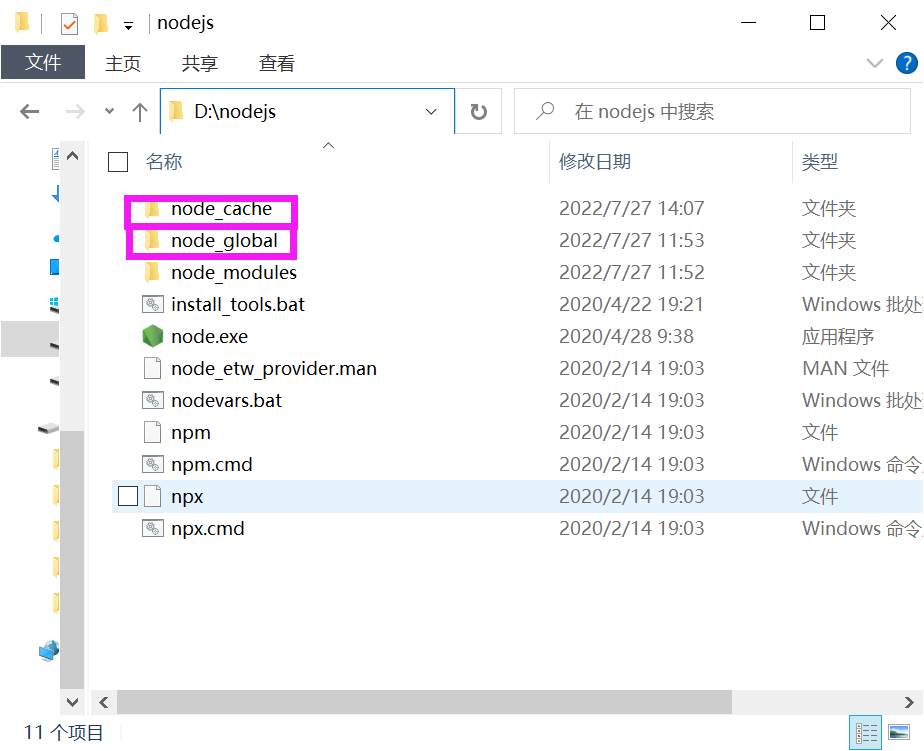Click the npm.cmd file name
924x751 pixels.
[212, 465]
